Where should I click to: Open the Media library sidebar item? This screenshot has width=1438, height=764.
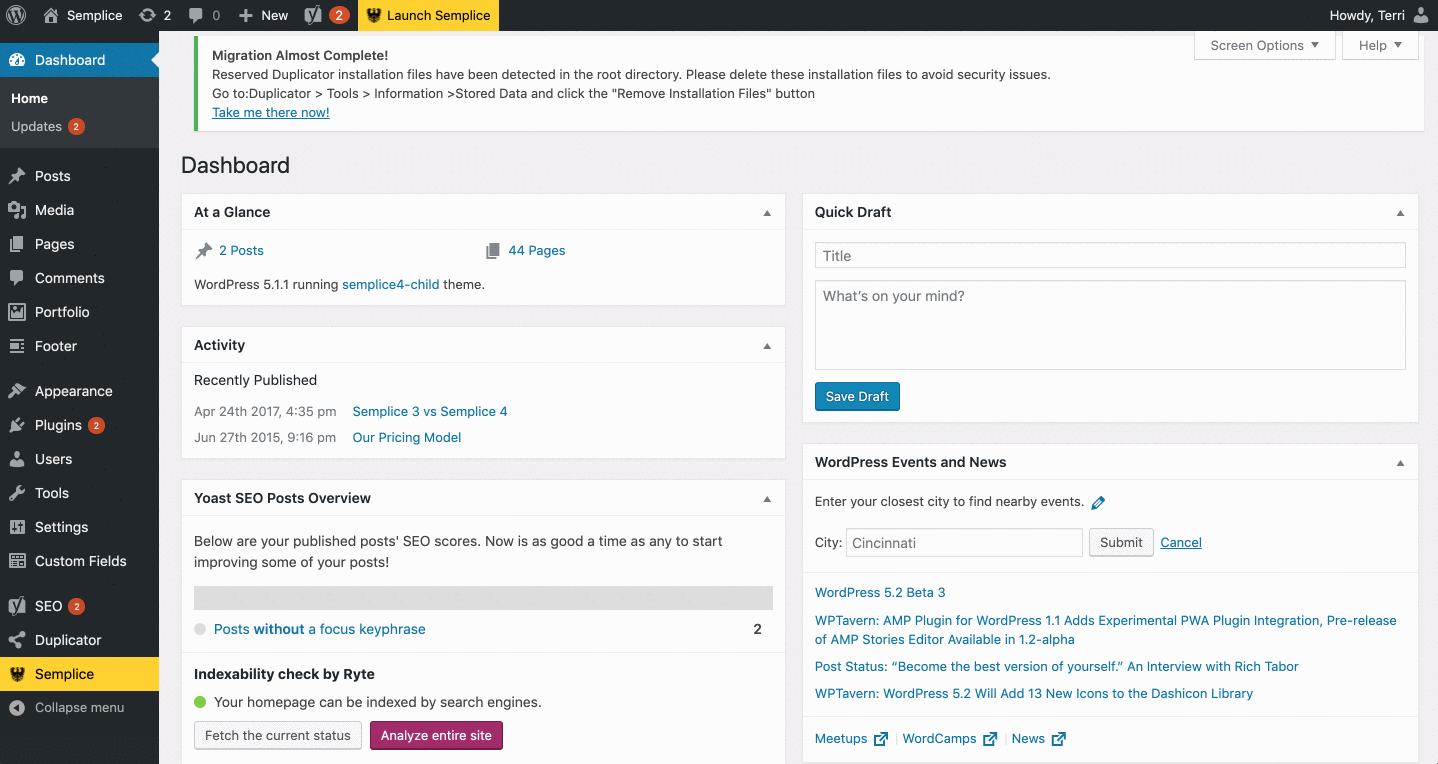point(54,210)
